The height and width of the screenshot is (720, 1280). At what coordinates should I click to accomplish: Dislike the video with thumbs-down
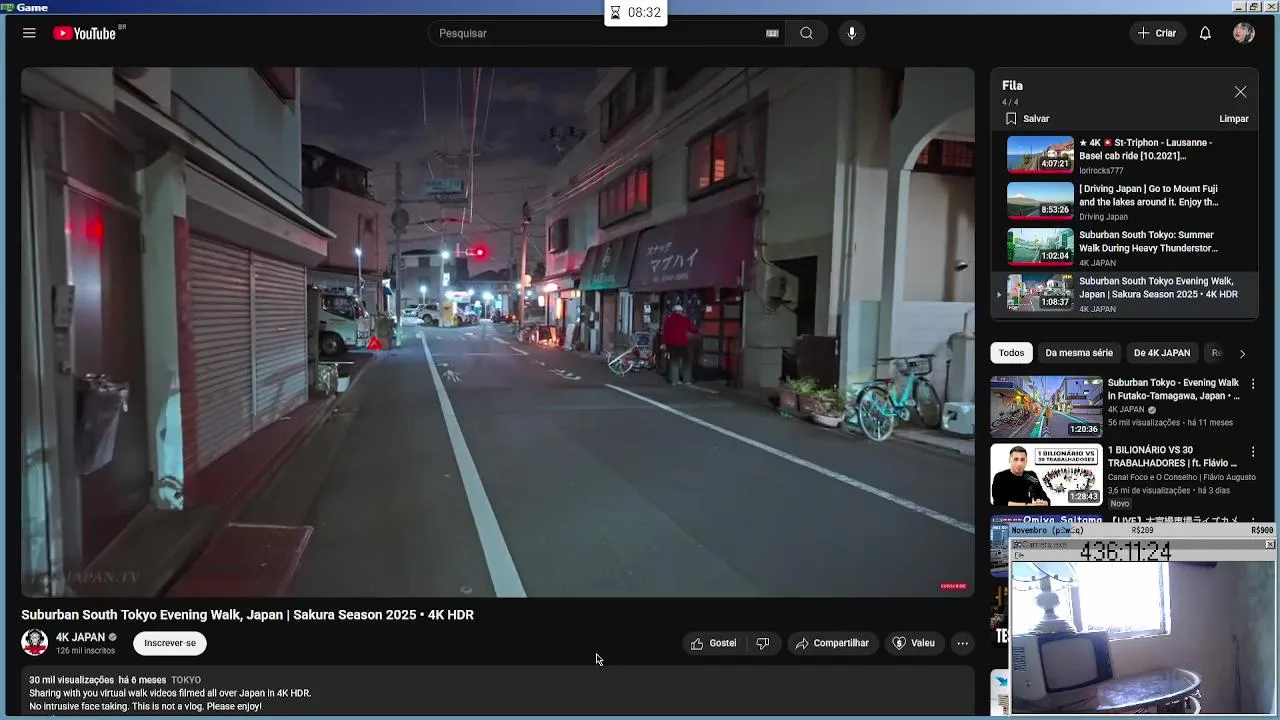[763, 643]
